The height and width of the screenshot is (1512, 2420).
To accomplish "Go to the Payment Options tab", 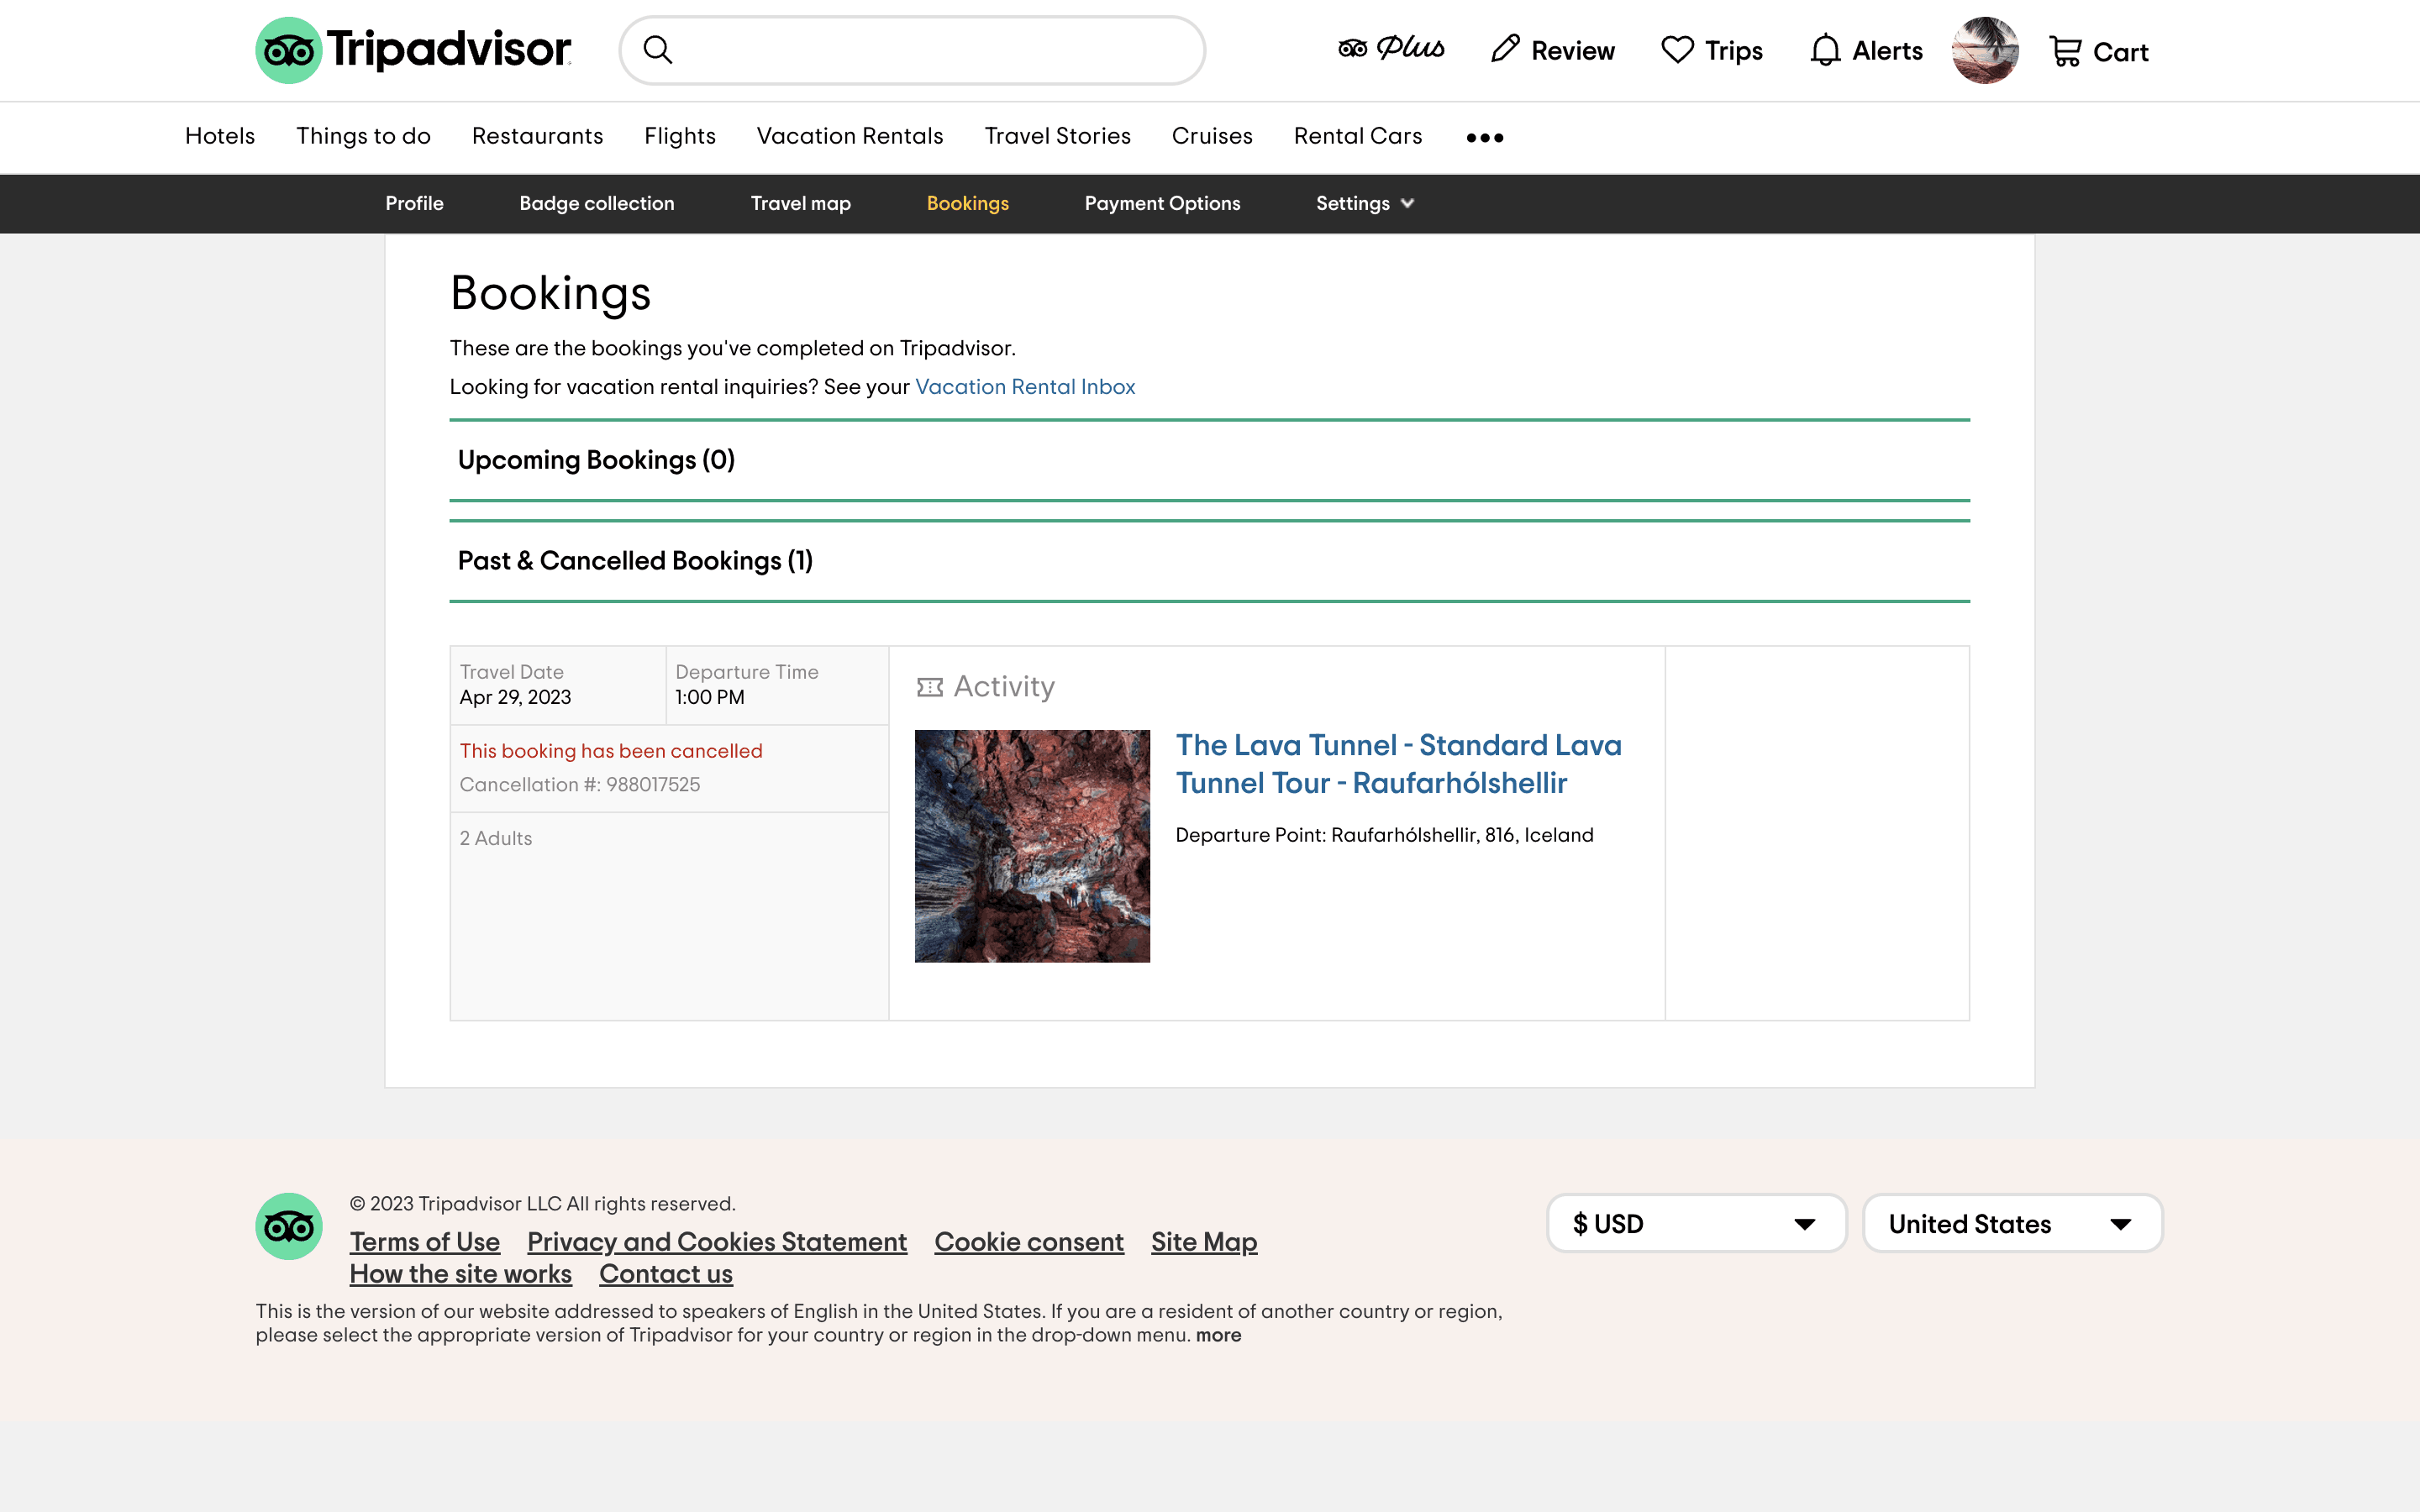I will tap(1162, 203).
